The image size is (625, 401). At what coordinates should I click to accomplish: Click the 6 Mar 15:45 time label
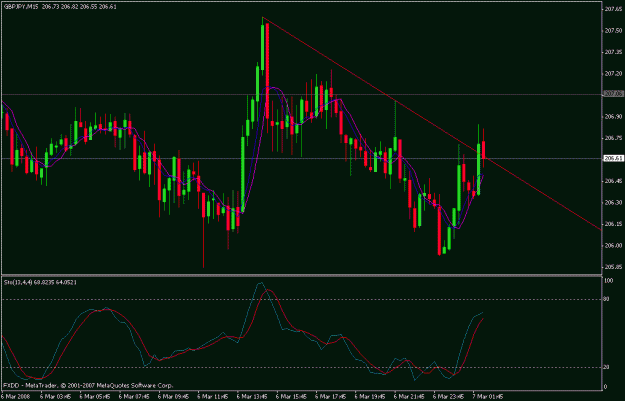pos(291,397)
